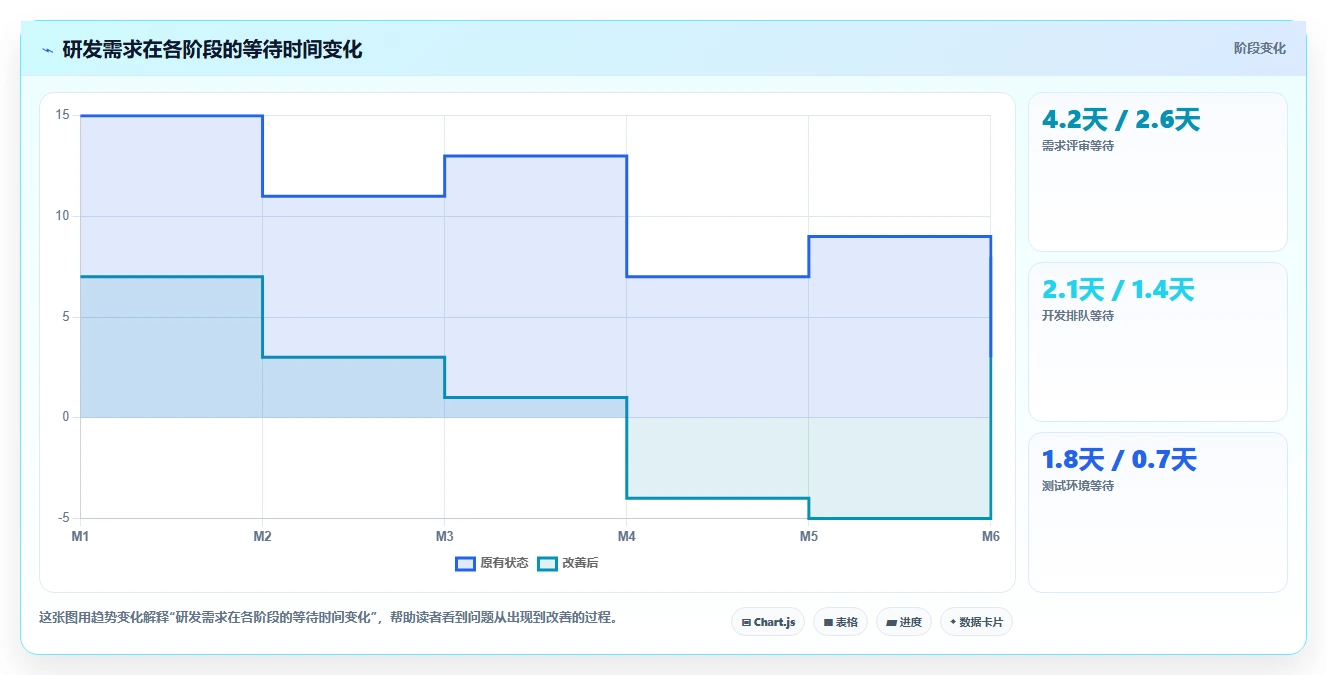Viewport: 1327px width, 675px height.
Task: Click the M4 x-axis label
Action: pos(626,537)
